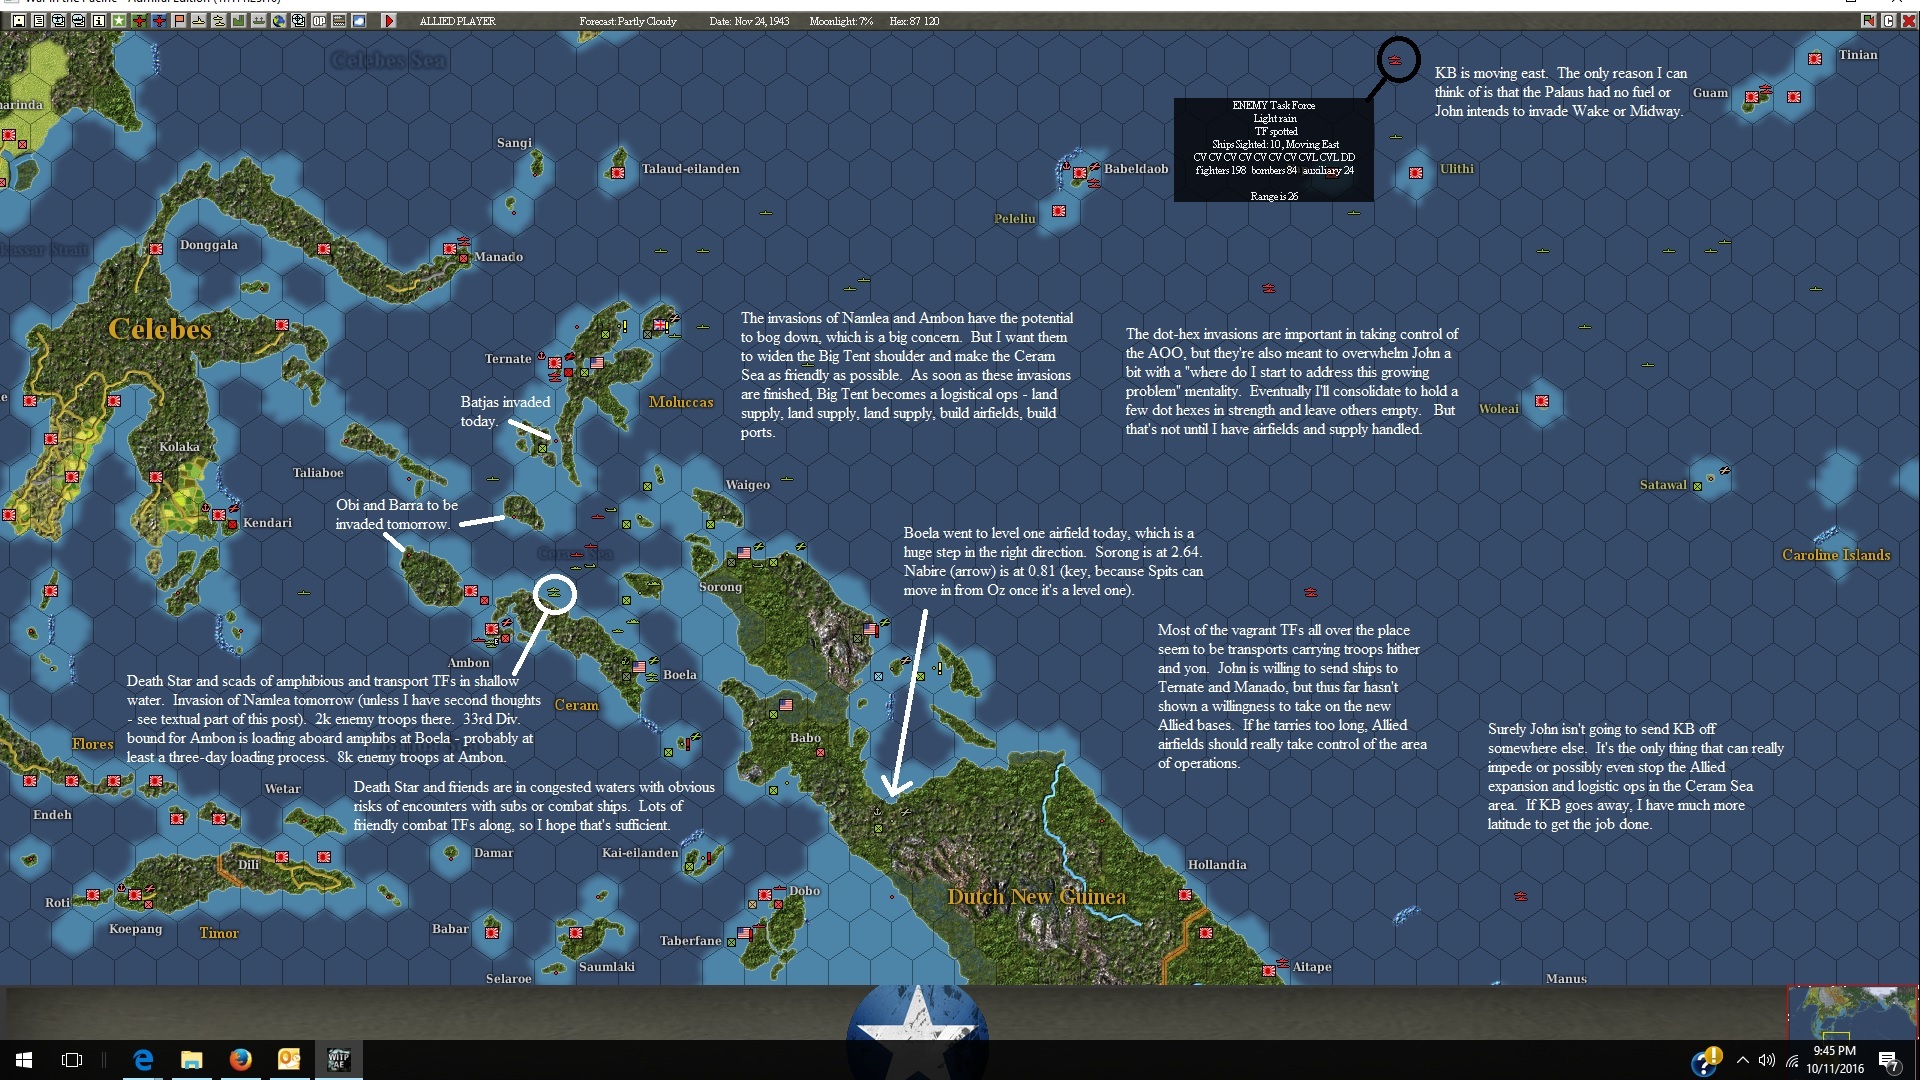The width and height of the screenshot is (1920, 1080).
Task: Expand the hidden system tray icons chevron
Action: [1743, 1060]
